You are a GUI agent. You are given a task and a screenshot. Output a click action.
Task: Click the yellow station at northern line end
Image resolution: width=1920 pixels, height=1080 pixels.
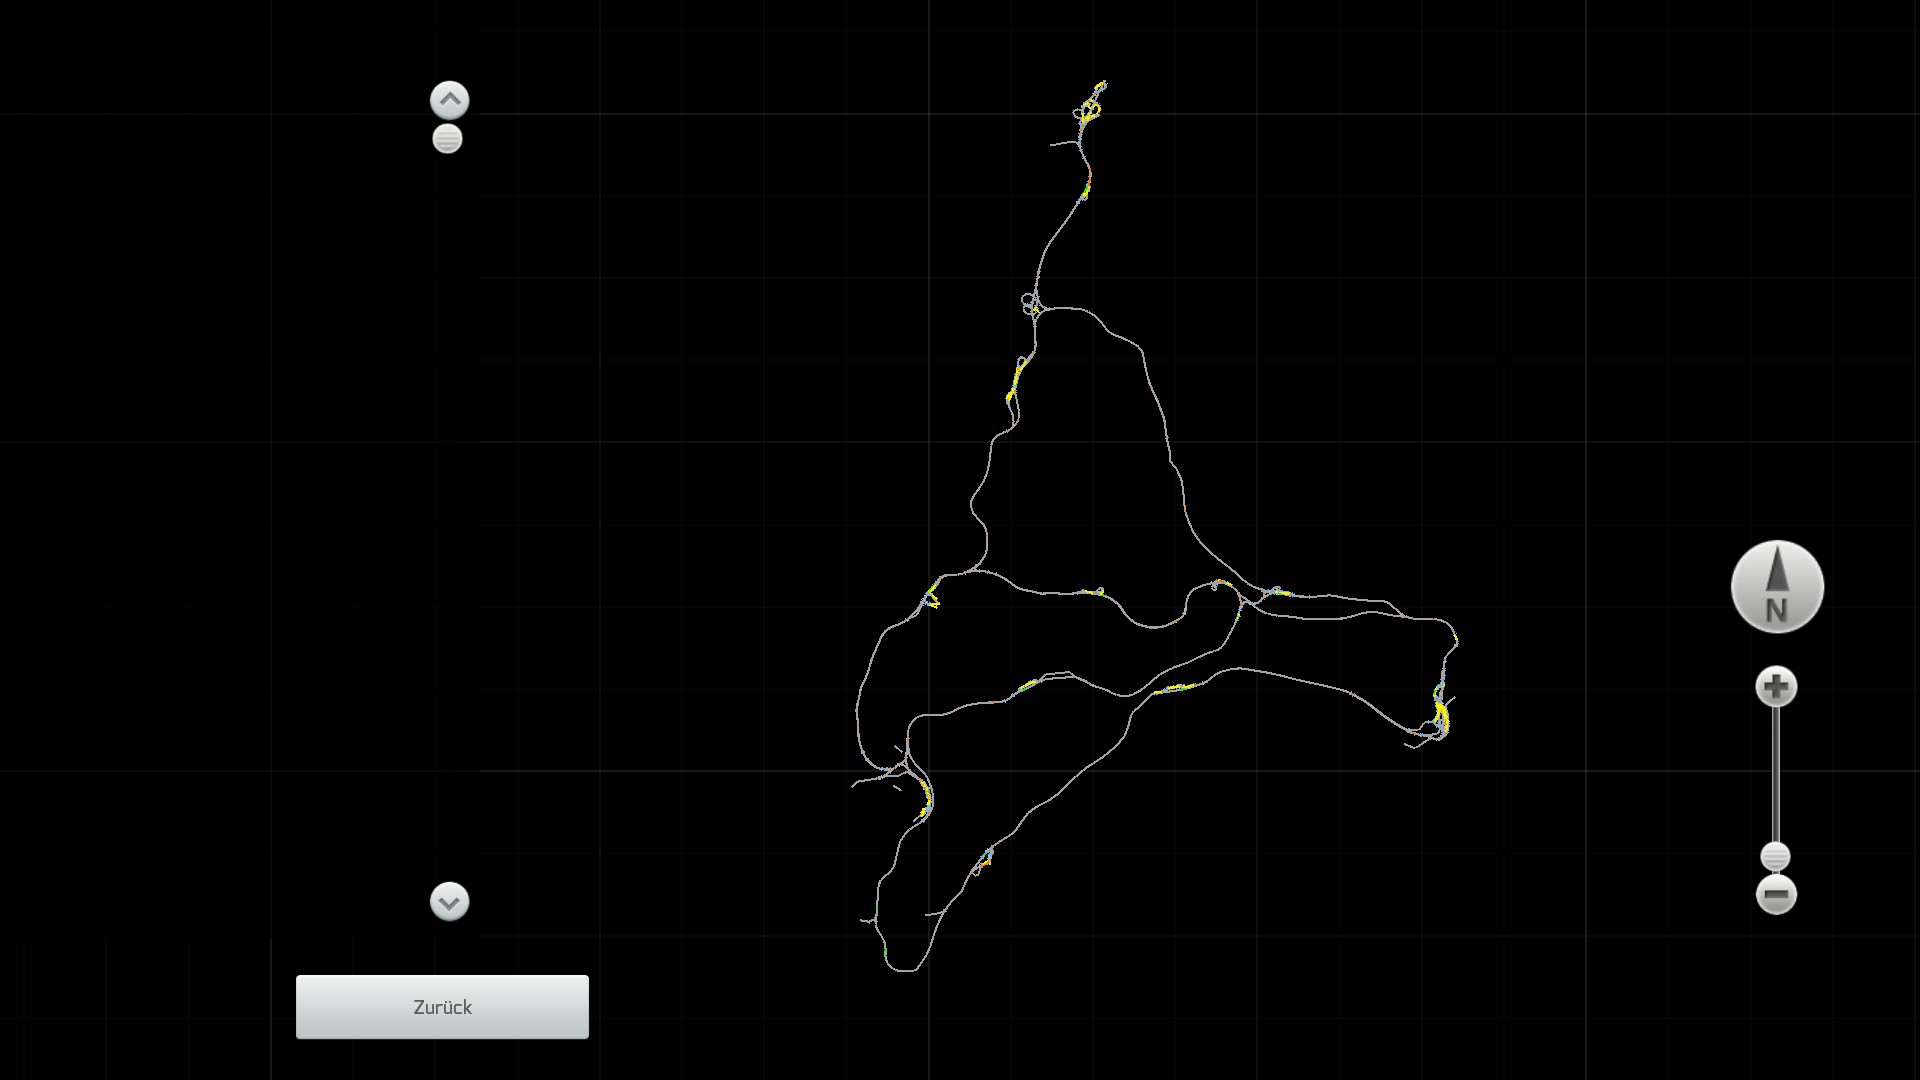point(1090,109)
